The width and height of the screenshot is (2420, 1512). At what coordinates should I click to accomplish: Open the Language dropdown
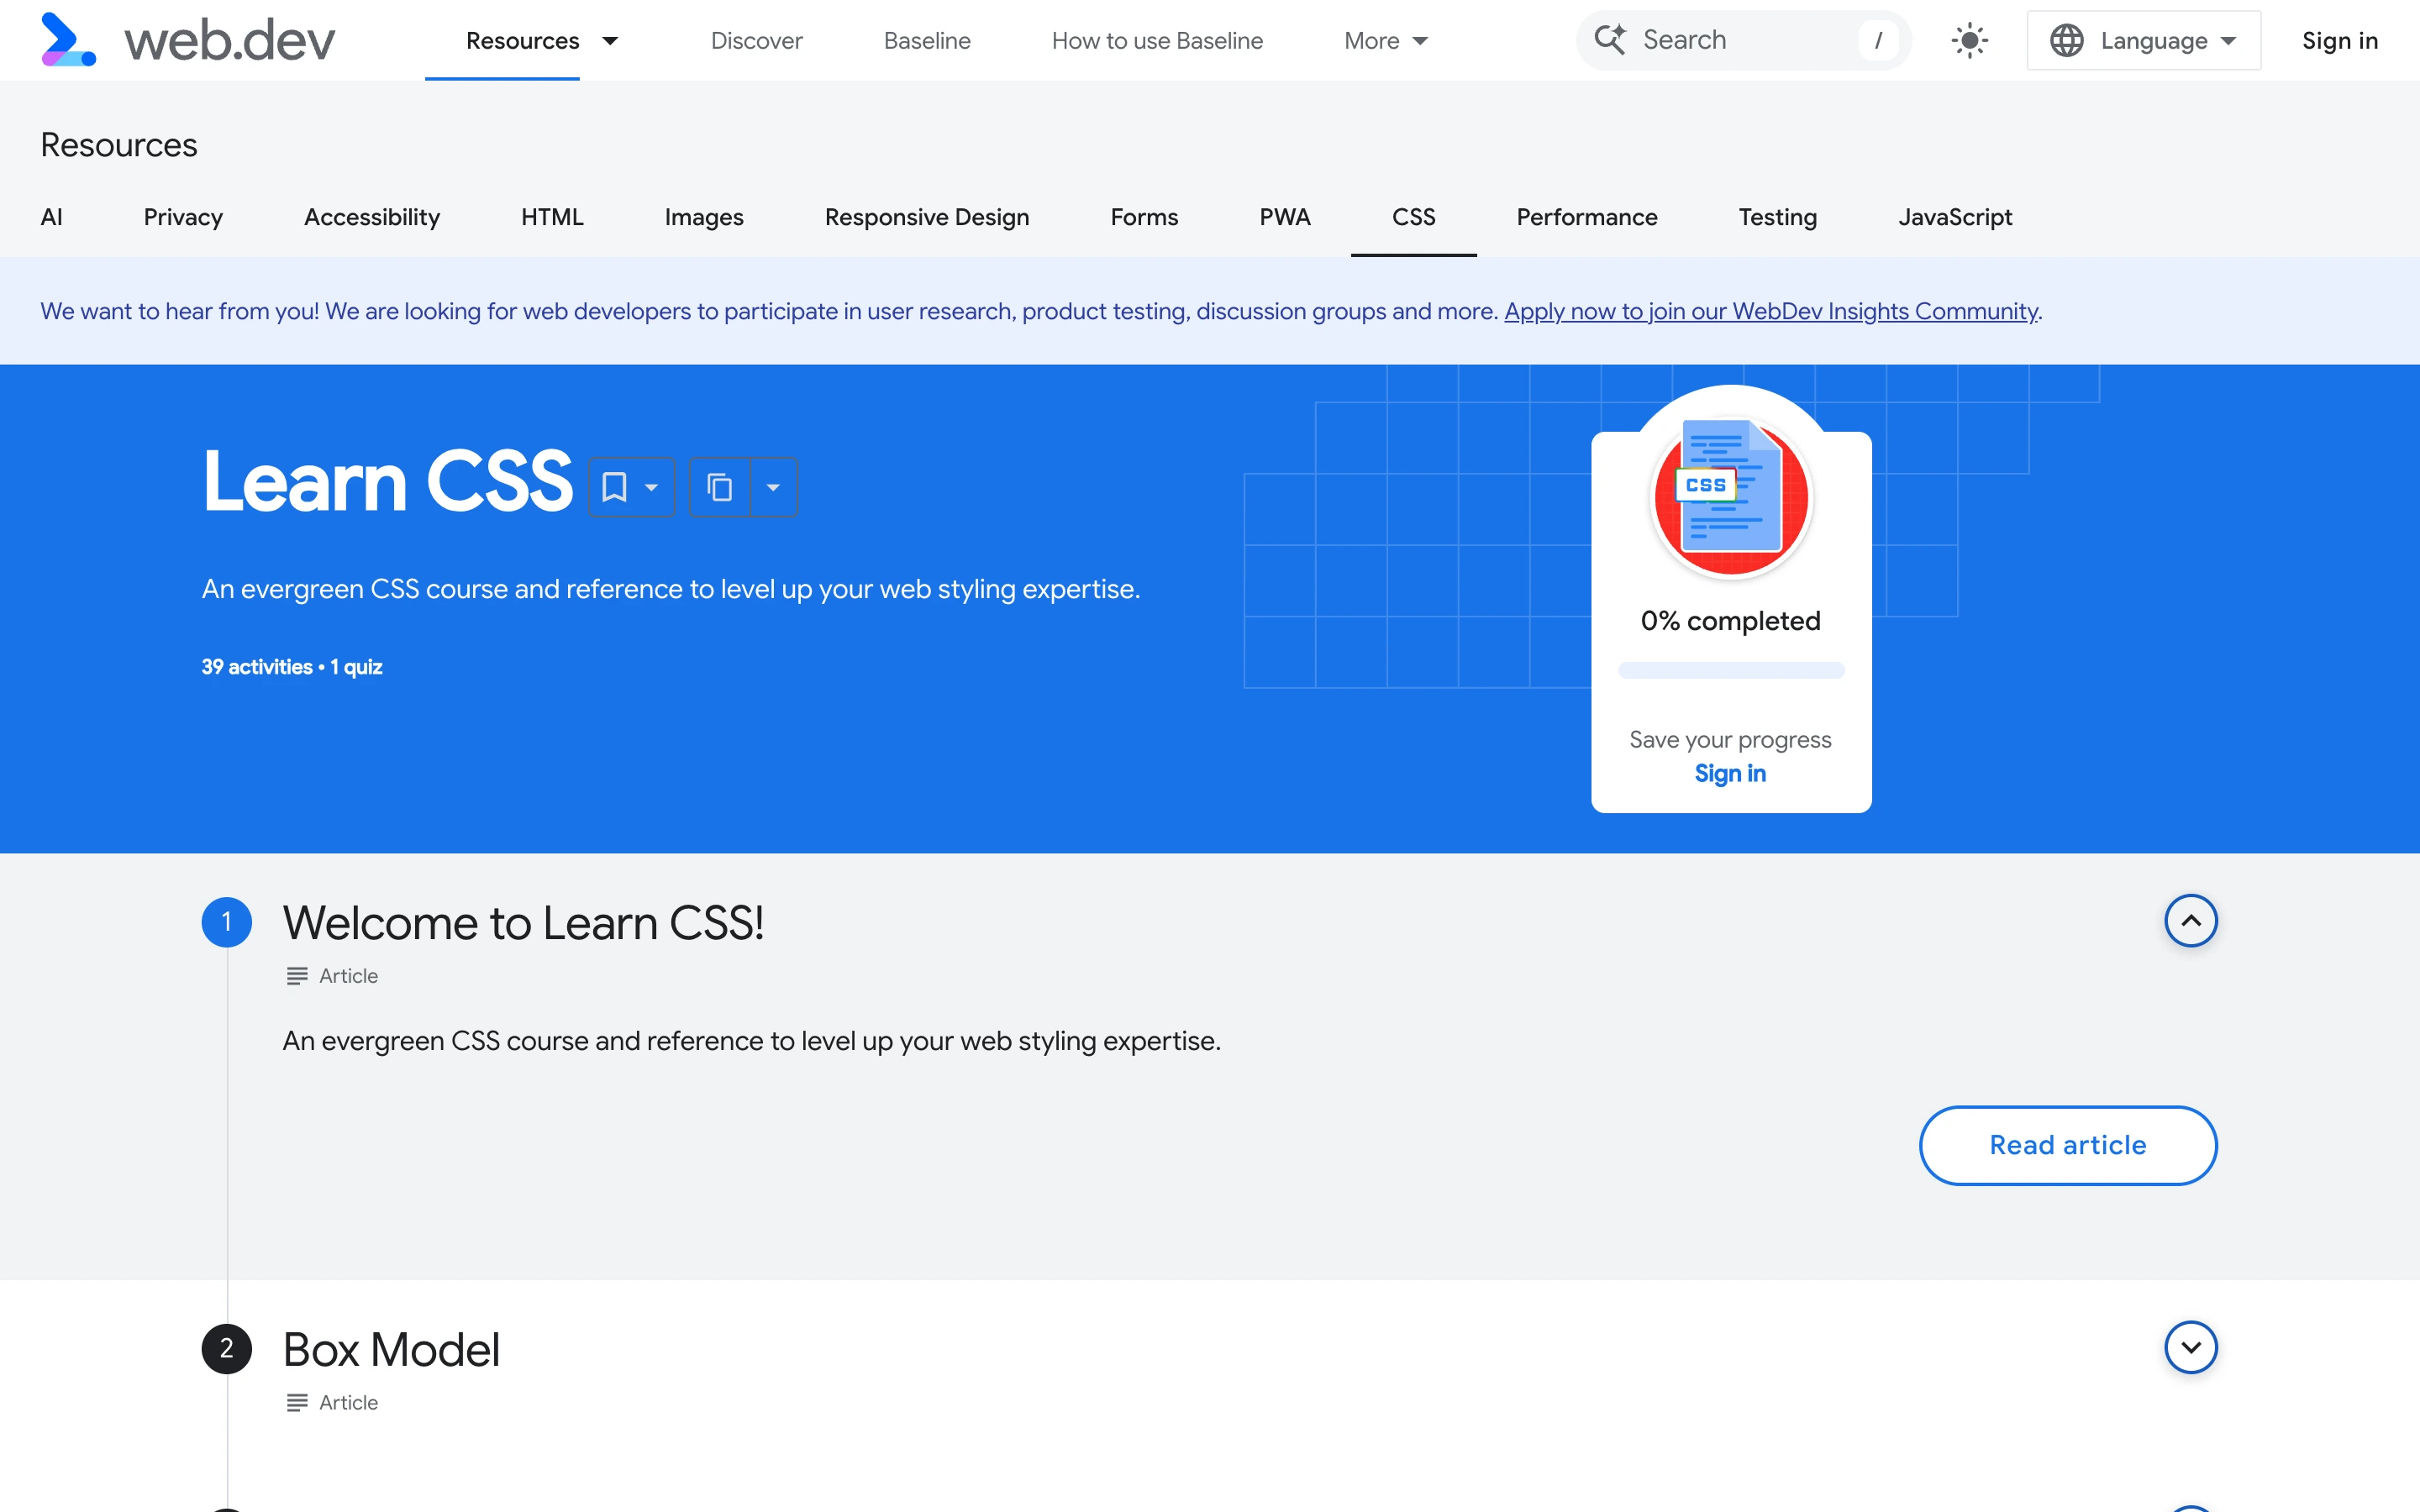pos(2143,41)
